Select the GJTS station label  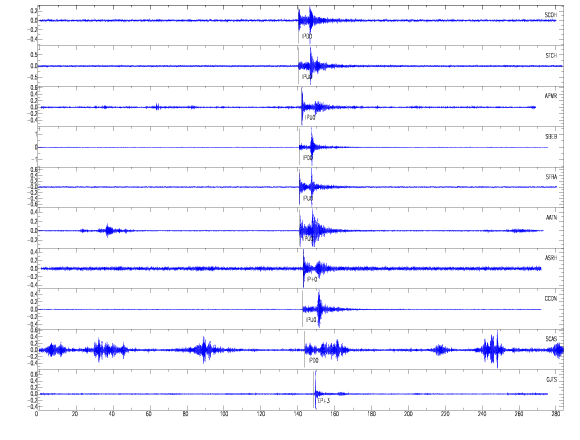(x=552, y=380)
